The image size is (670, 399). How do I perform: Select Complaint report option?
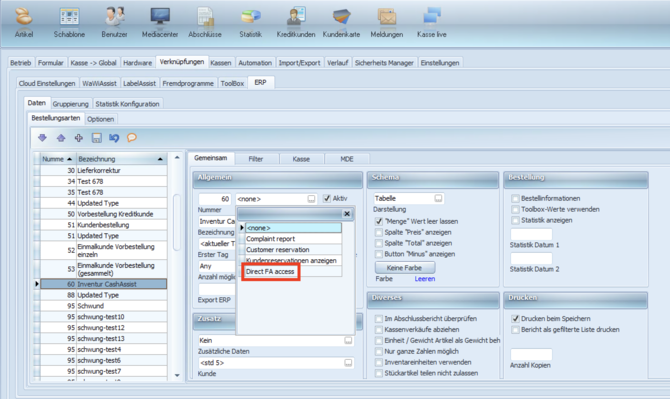[293, 239]
